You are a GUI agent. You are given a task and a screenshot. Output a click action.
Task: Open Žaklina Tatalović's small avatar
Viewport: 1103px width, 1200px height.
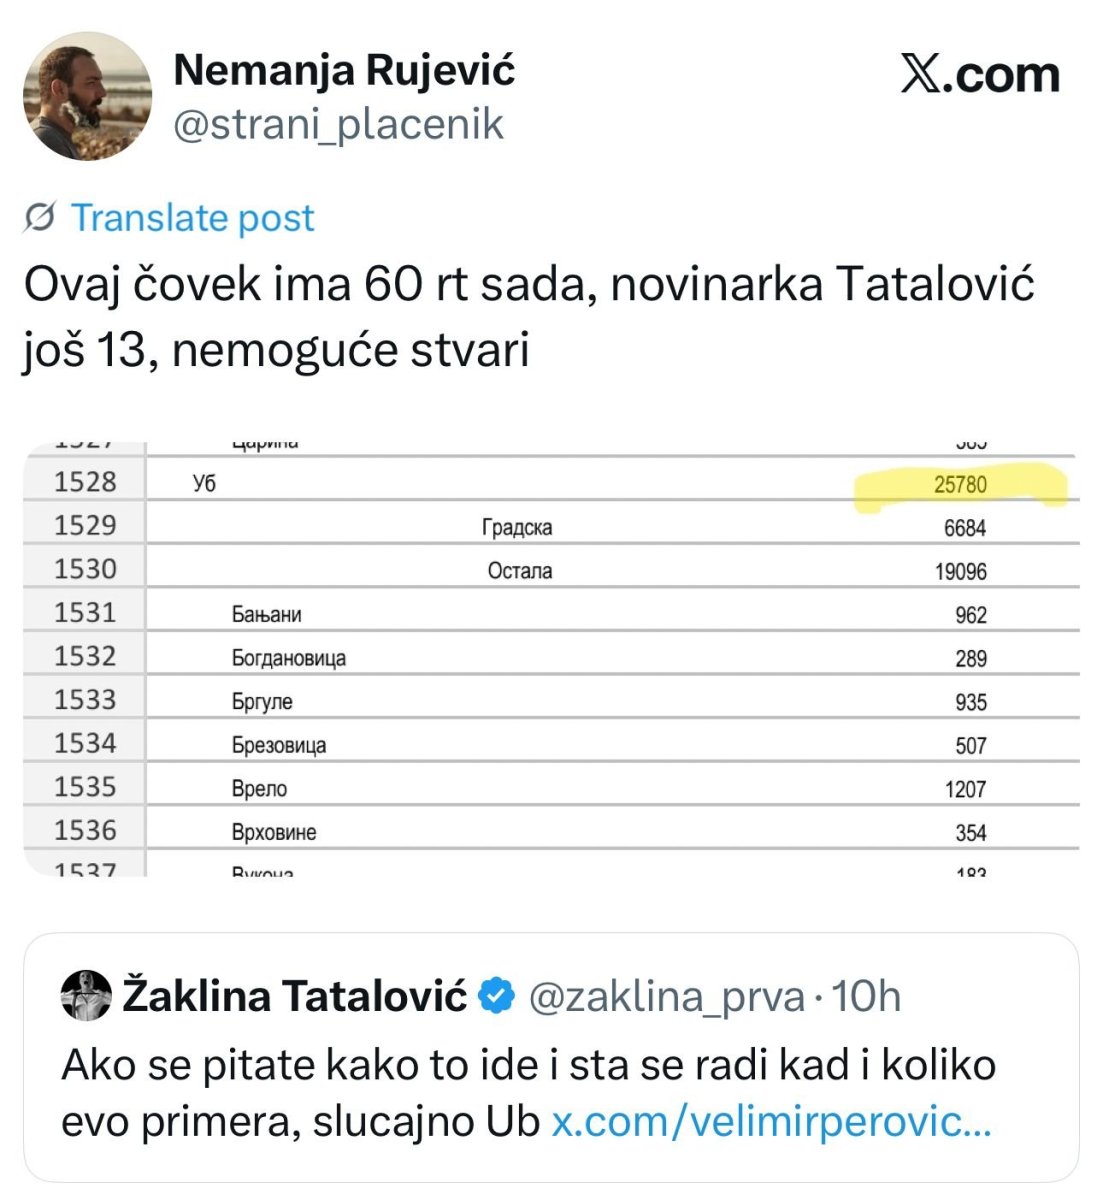tap(86, 996)
